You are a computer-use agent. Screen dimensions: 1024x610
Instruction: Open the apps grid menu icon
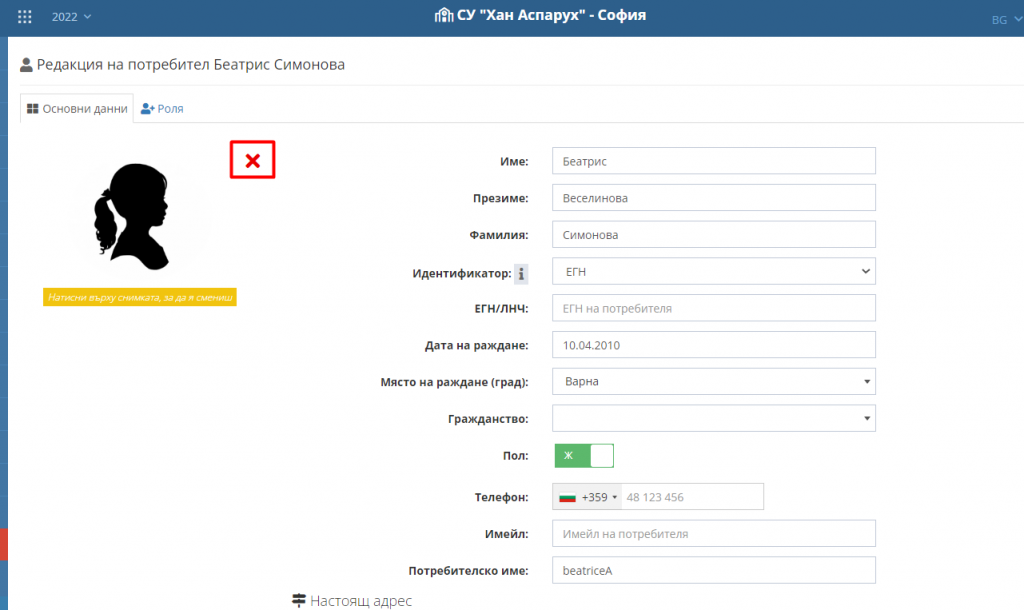tap(25, 17)
